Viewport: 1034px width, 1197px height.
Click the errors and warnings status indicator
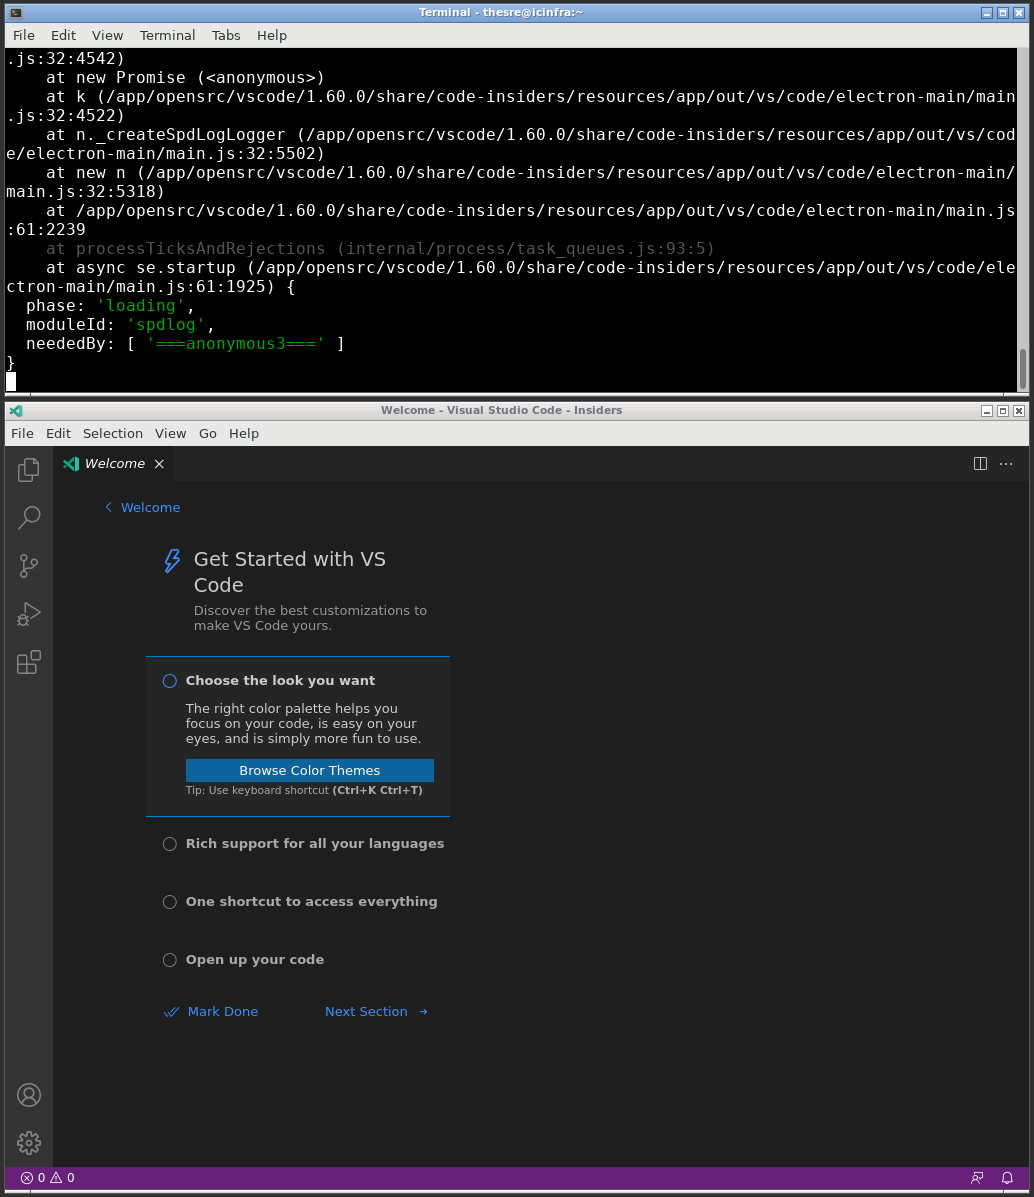[x=47, y=1178]
